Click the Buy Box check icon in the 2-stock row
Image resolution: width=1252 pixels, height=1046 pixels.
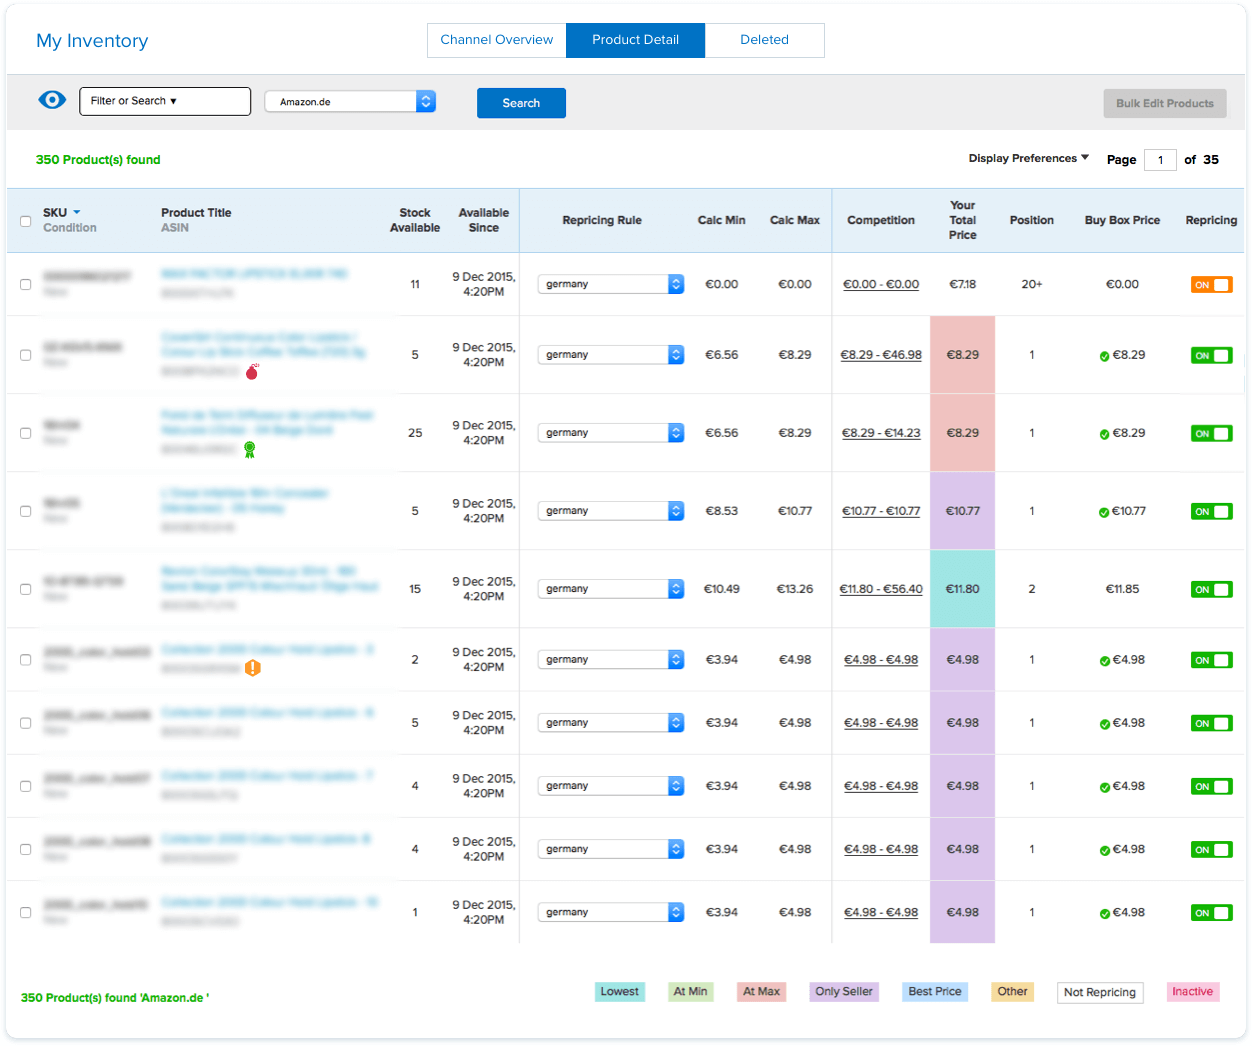1104,661
